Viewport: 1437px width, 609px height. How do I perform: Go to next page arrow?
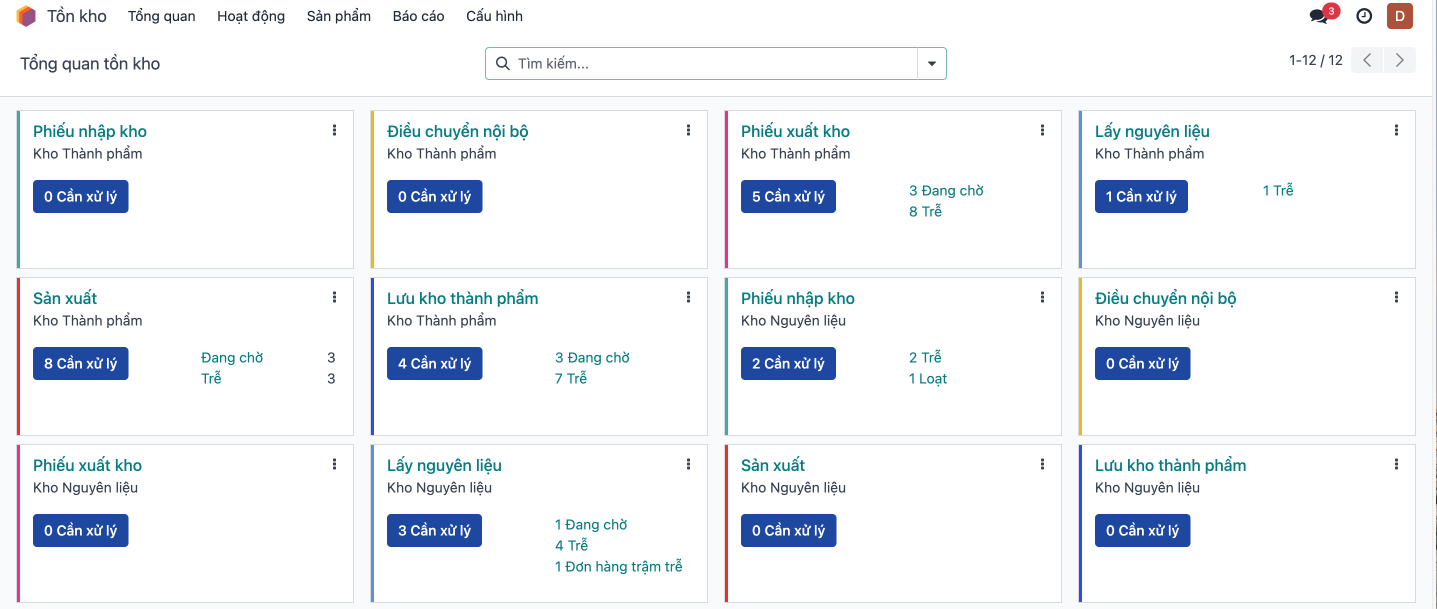click(1400, 60)
